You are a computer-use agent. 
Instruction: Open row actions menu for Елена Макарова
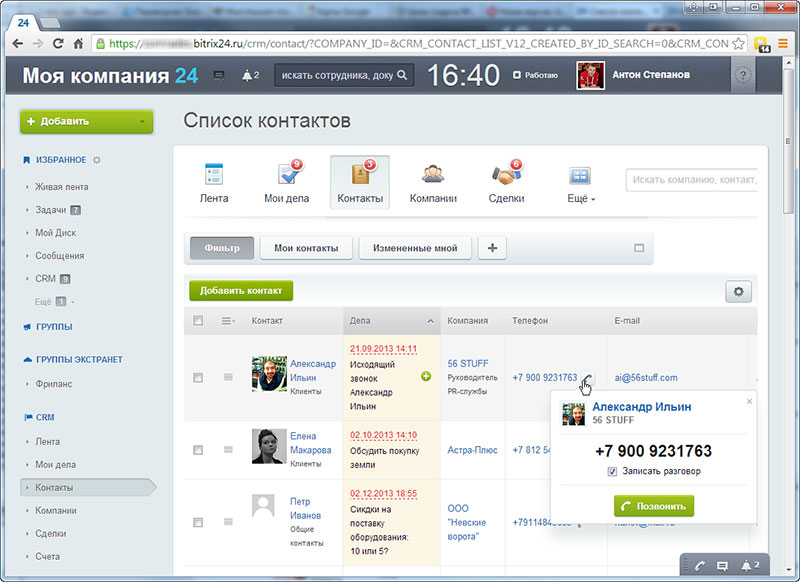click(x=228, y=449)
